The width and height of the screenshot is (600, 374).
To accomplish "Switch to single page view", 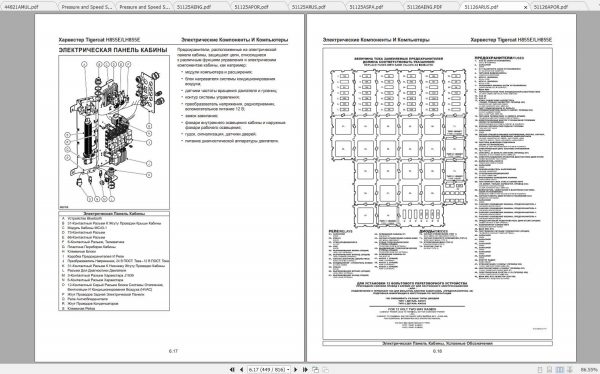I will (x=540, y=370).
